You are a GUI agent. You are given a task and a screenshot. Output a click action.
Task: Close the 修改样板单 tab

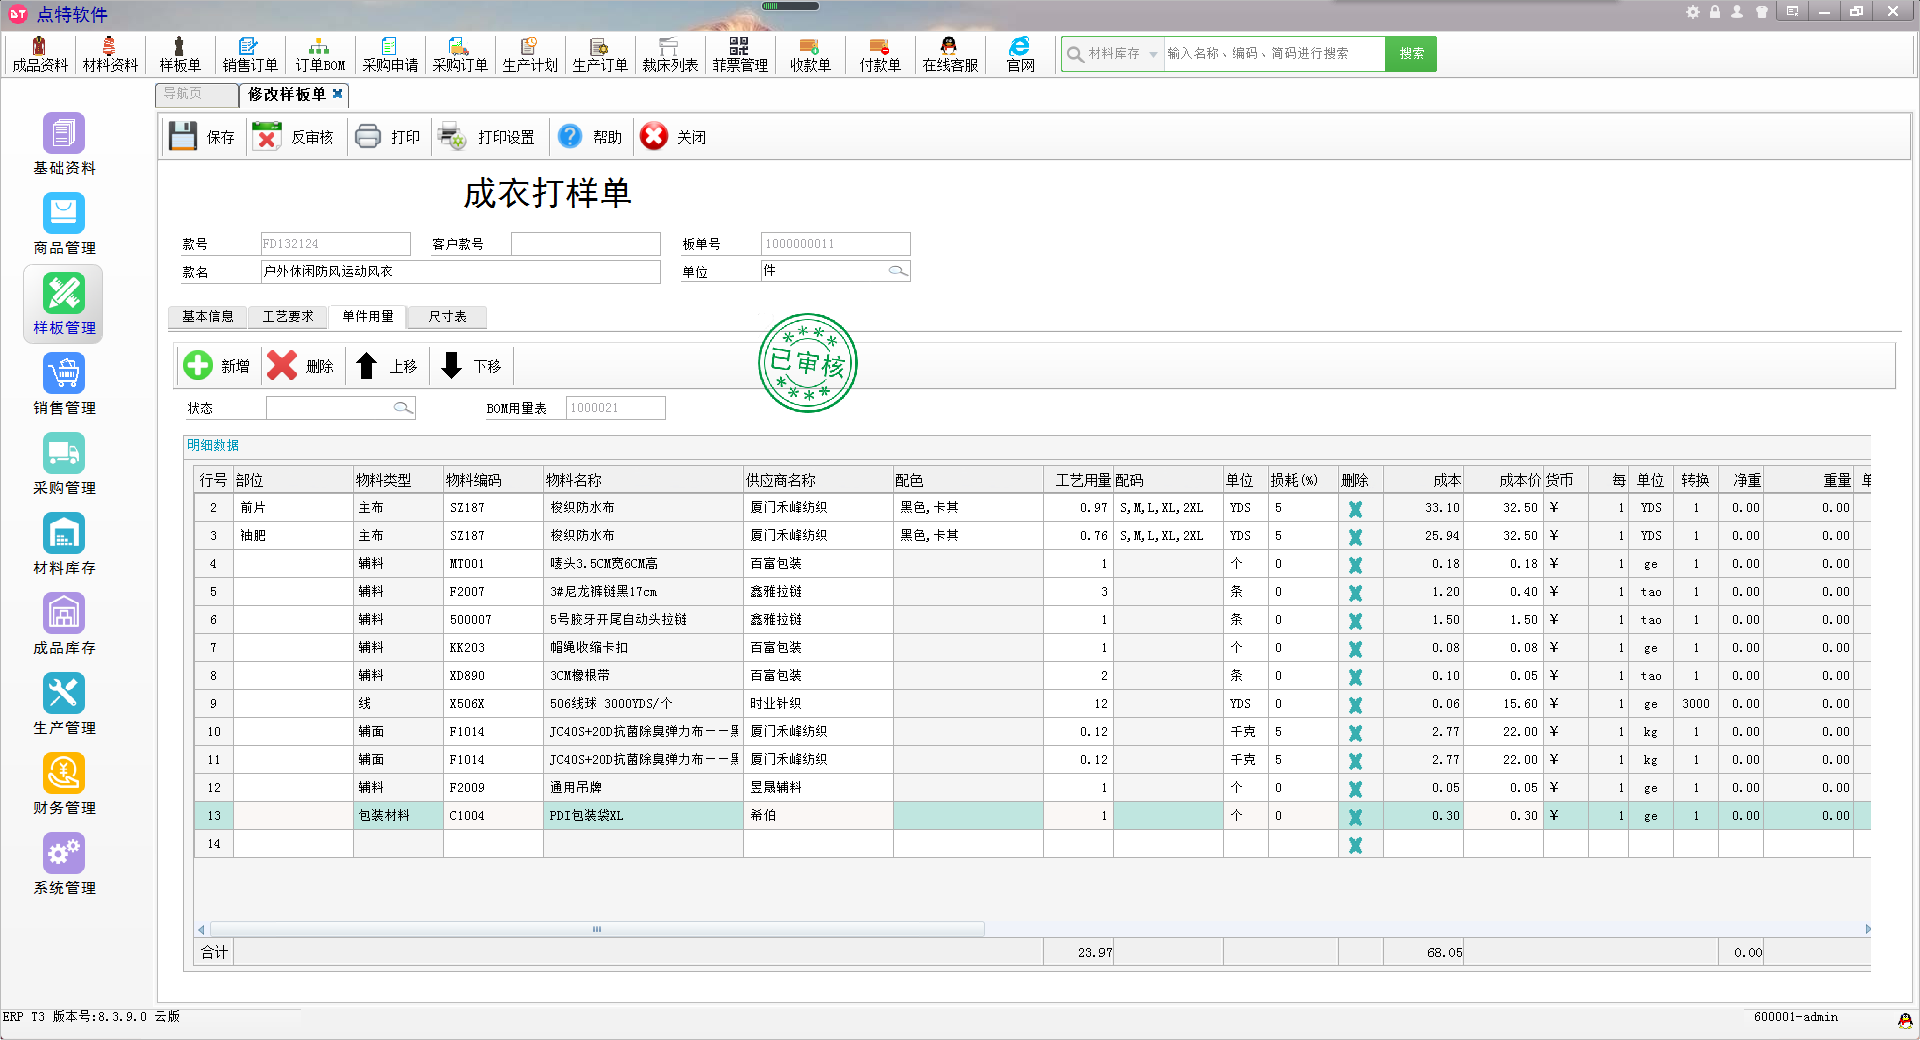338,93
